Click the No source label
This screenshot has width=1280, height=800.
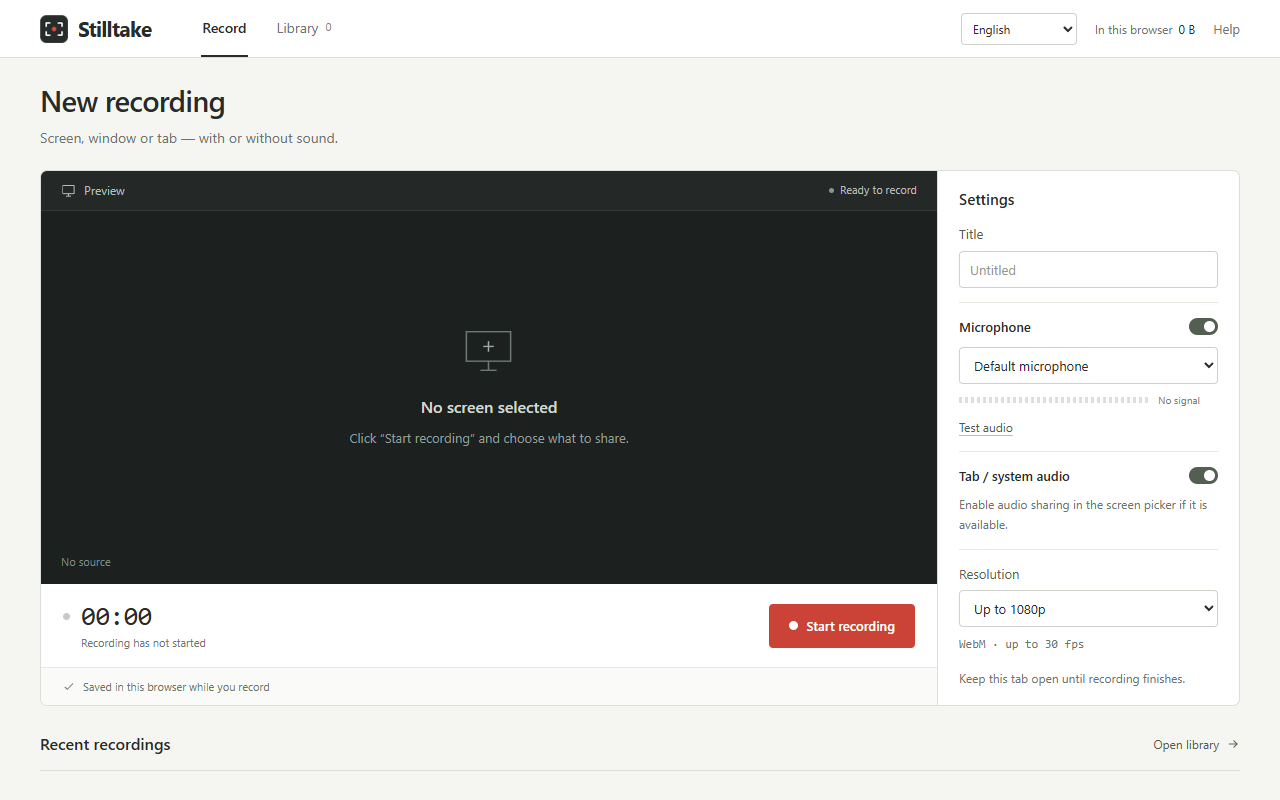tap(86, 562)
